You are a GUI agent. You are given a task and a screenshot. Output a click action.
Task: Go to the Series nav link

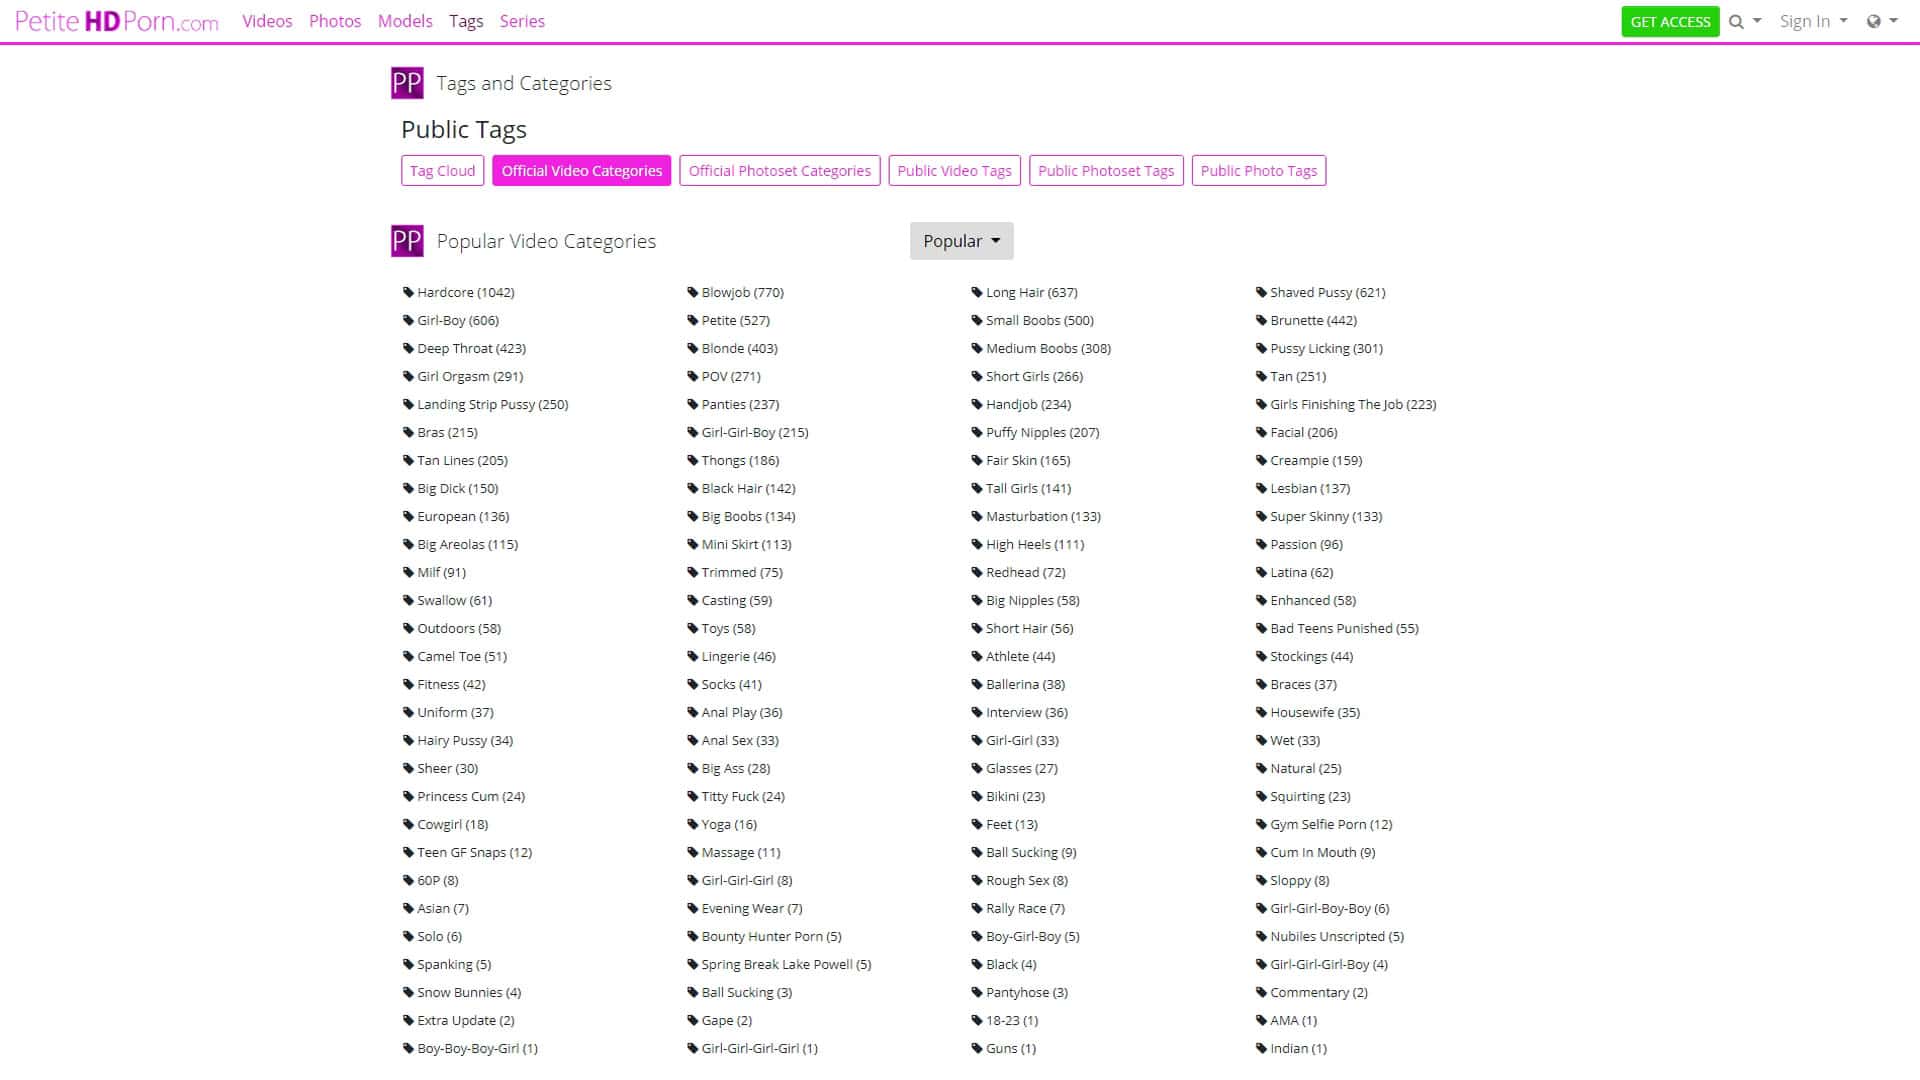[x=522, y=21]
